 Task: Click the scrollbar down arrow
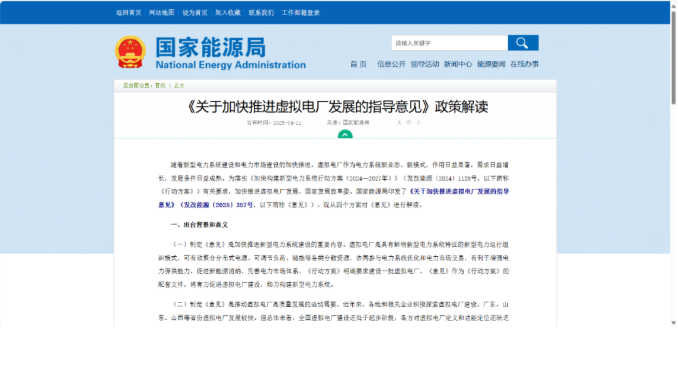click(x=674, y=323)
